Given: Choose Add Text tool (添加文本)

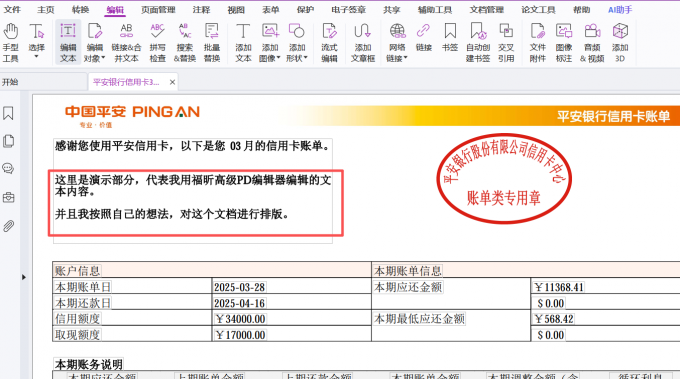Looking at the screenshot, I should (x=243, y=42).
